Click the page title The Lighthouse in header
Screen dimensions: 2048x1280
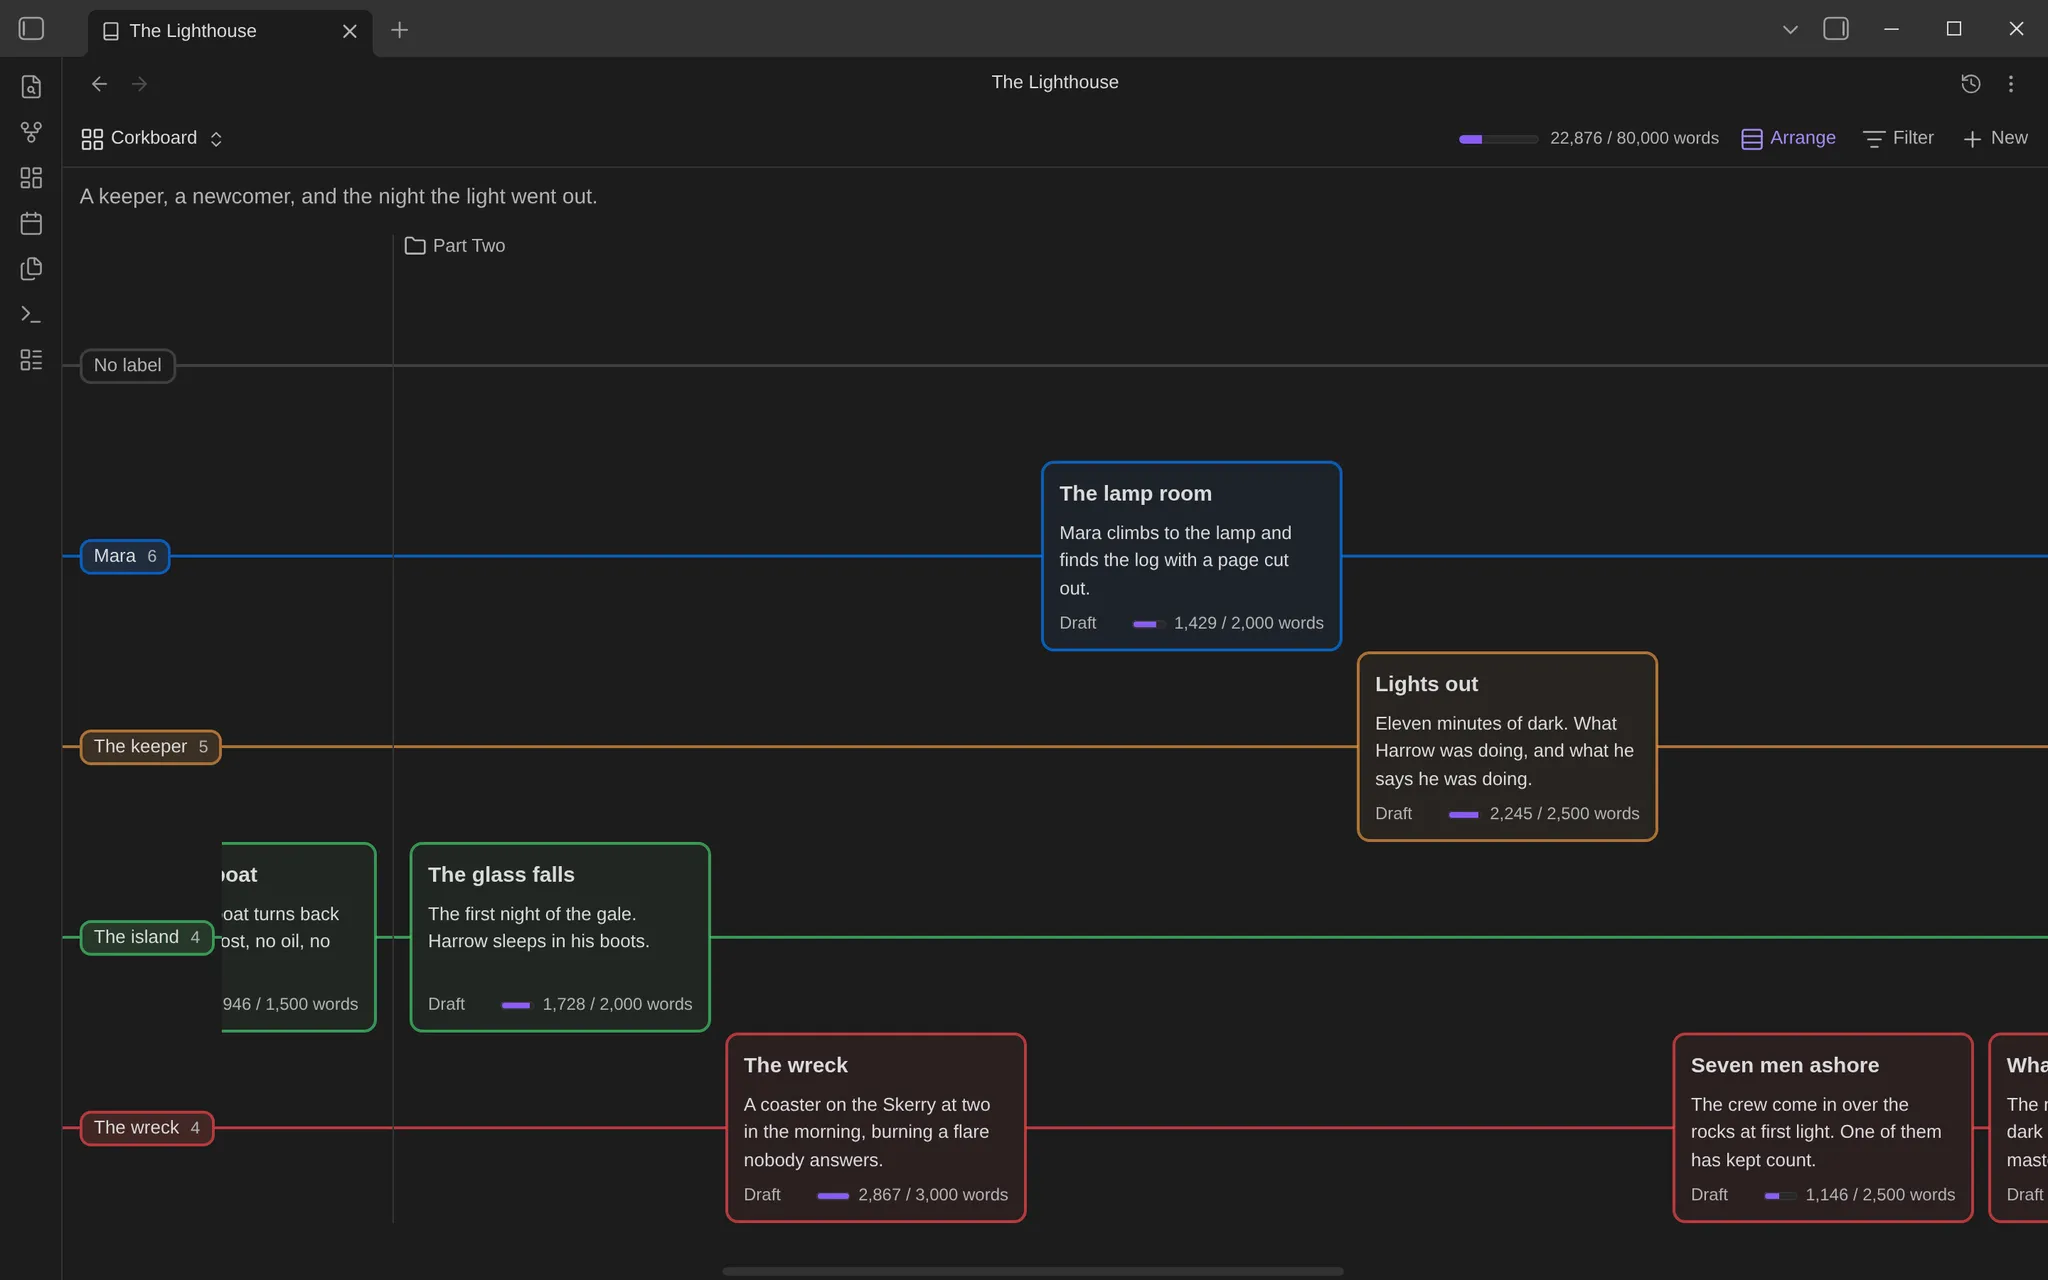(x=1055, y=83)
